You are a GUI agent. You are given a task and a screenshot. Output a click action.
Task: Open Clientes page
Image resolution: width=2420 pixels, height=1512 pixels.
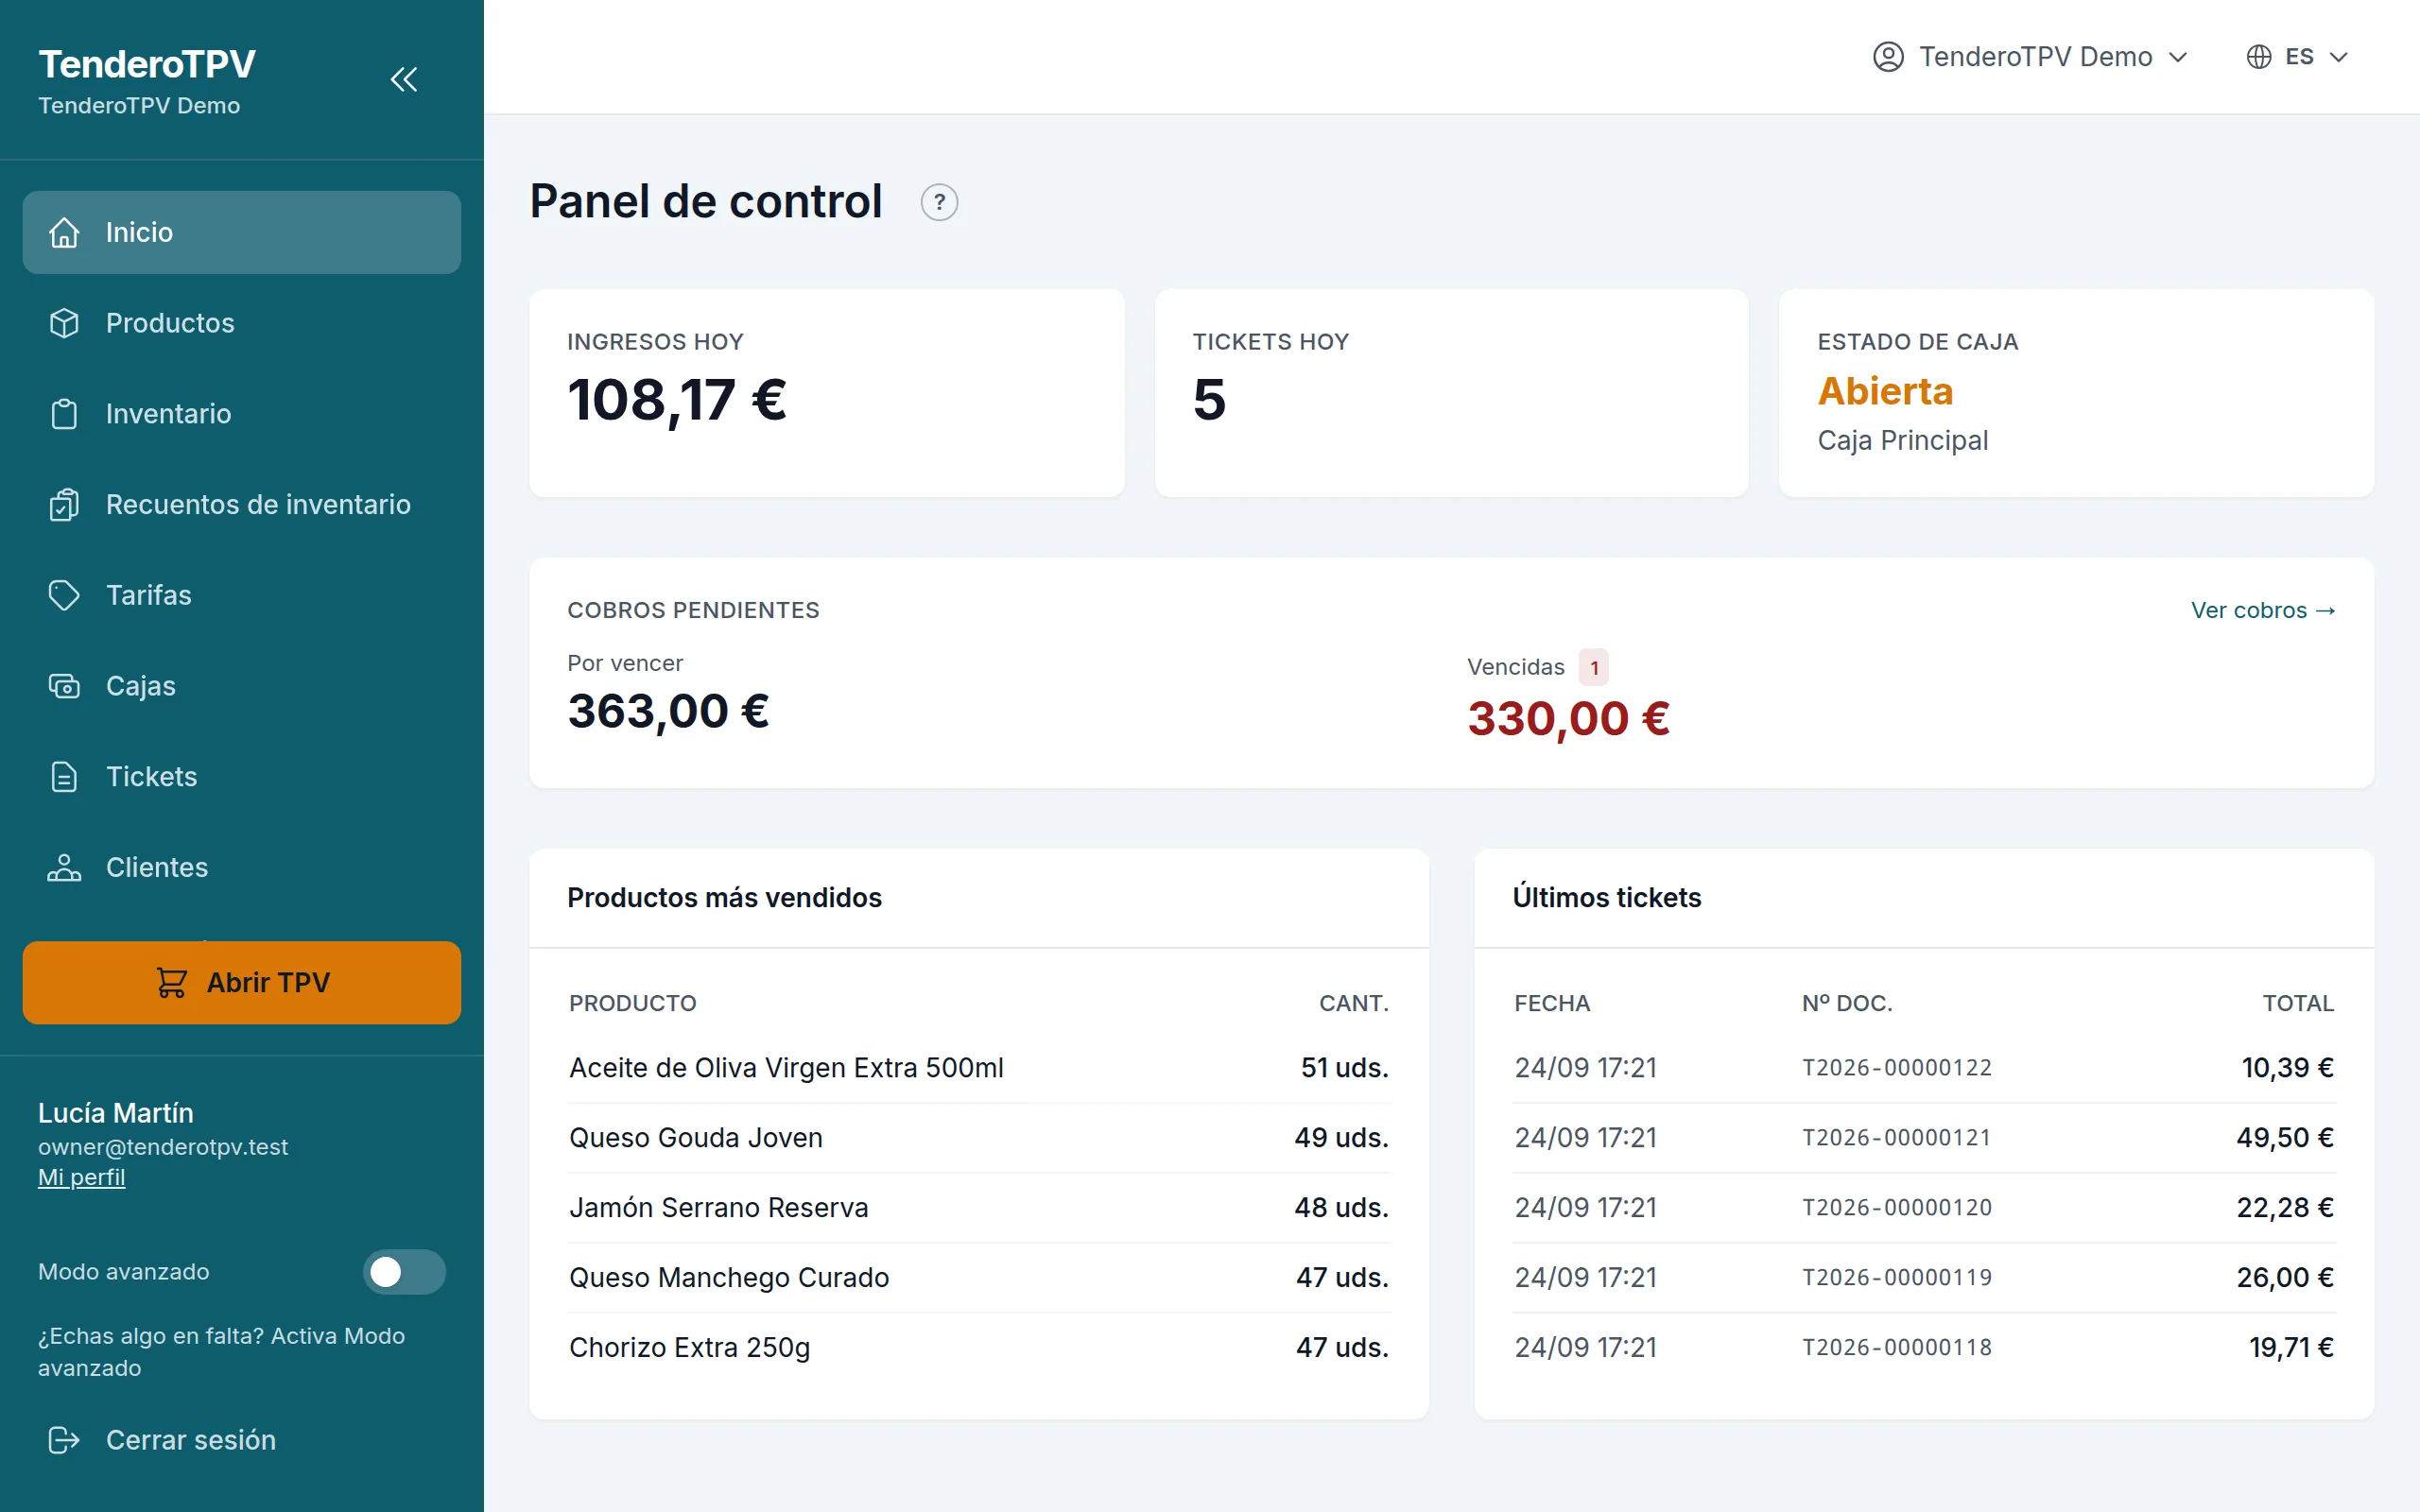coord(241,867)
